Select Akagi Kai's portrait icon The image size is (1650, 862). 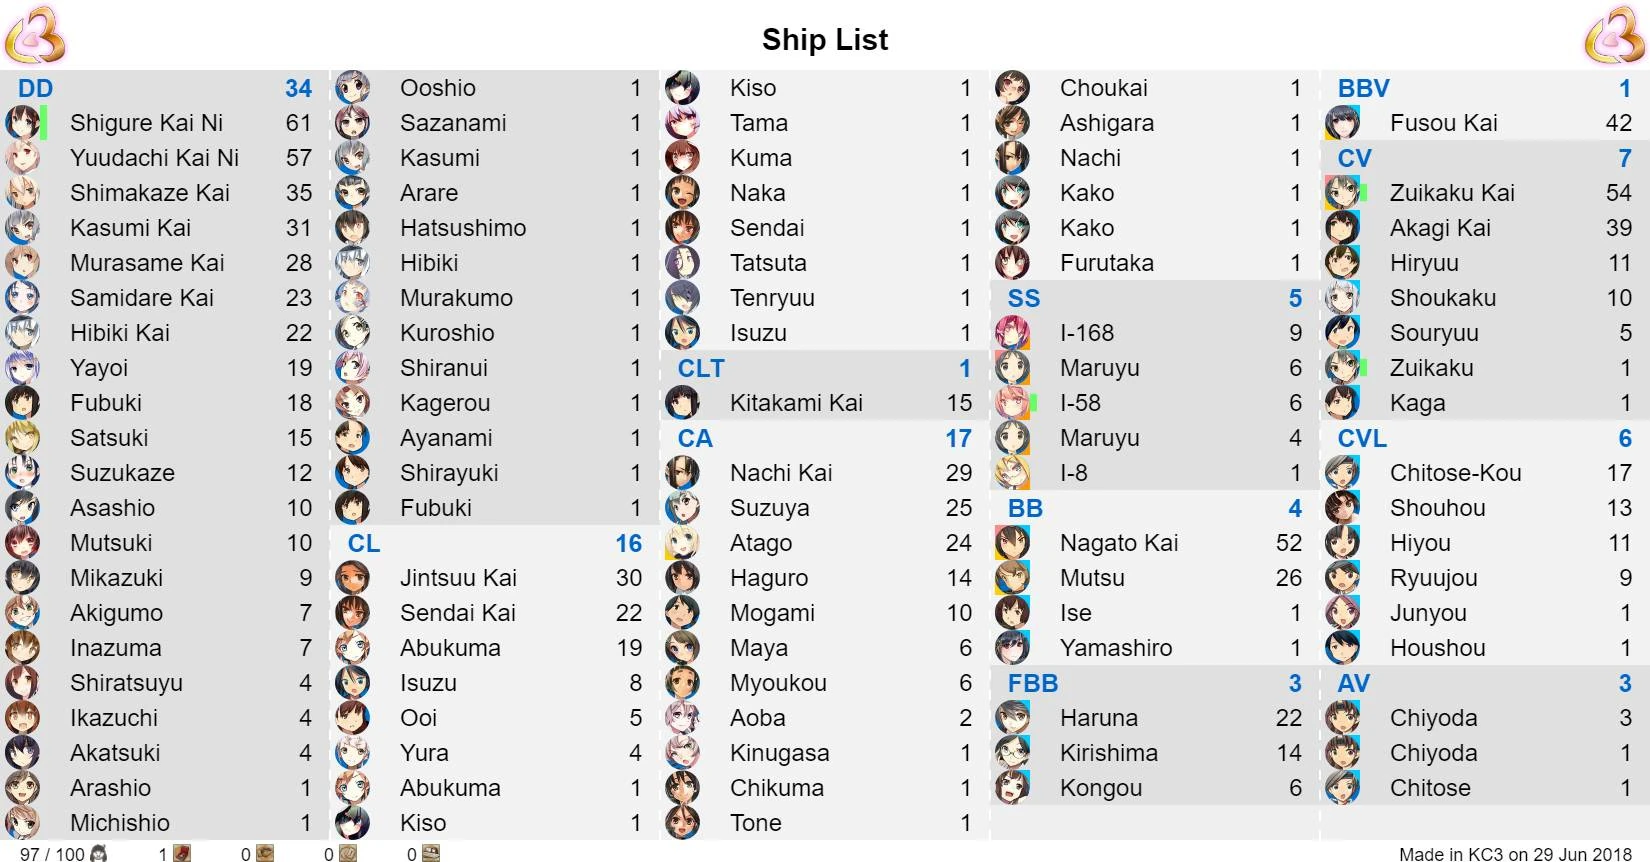pos(1342,228)
